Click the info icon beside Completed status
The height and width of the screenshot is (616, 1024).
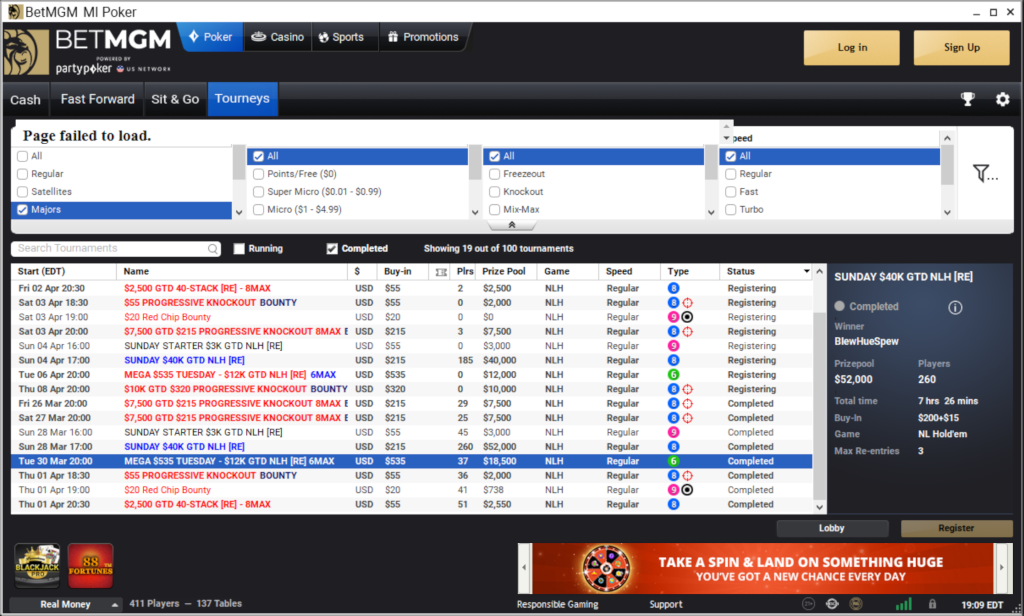coord(955,308)
